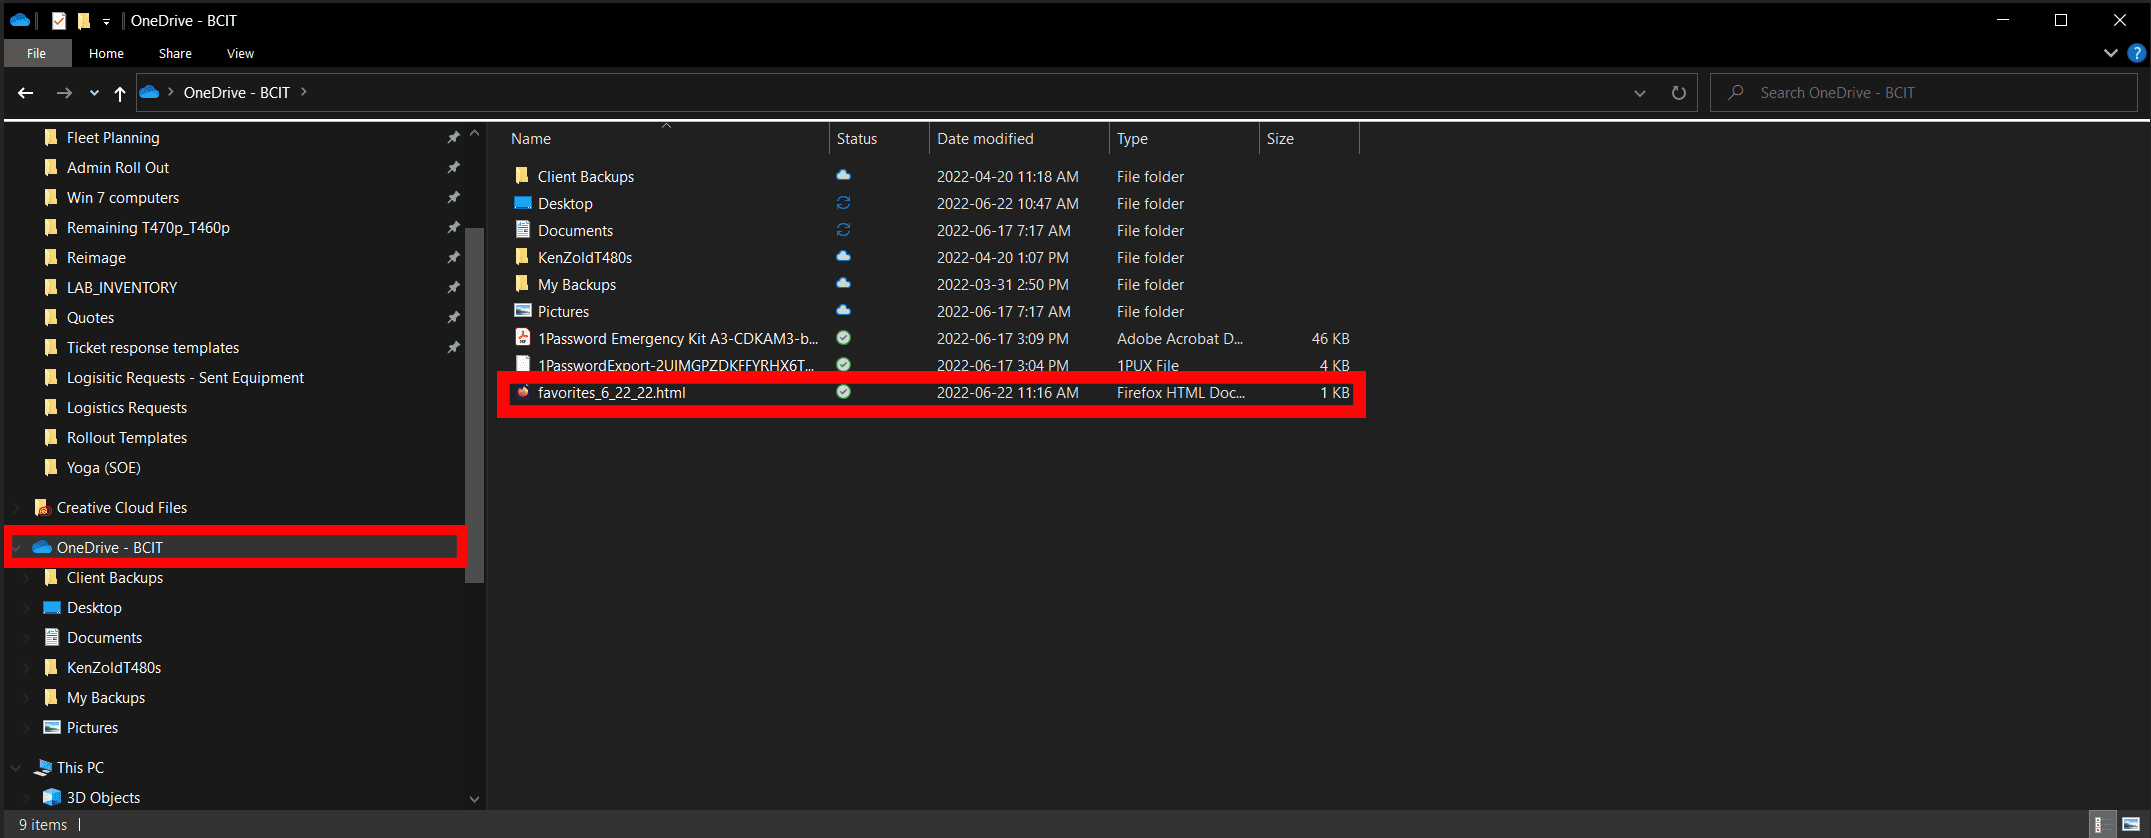2151x838 pixels.
Task: Open the View ribbon tab
Action: point(240,54)
